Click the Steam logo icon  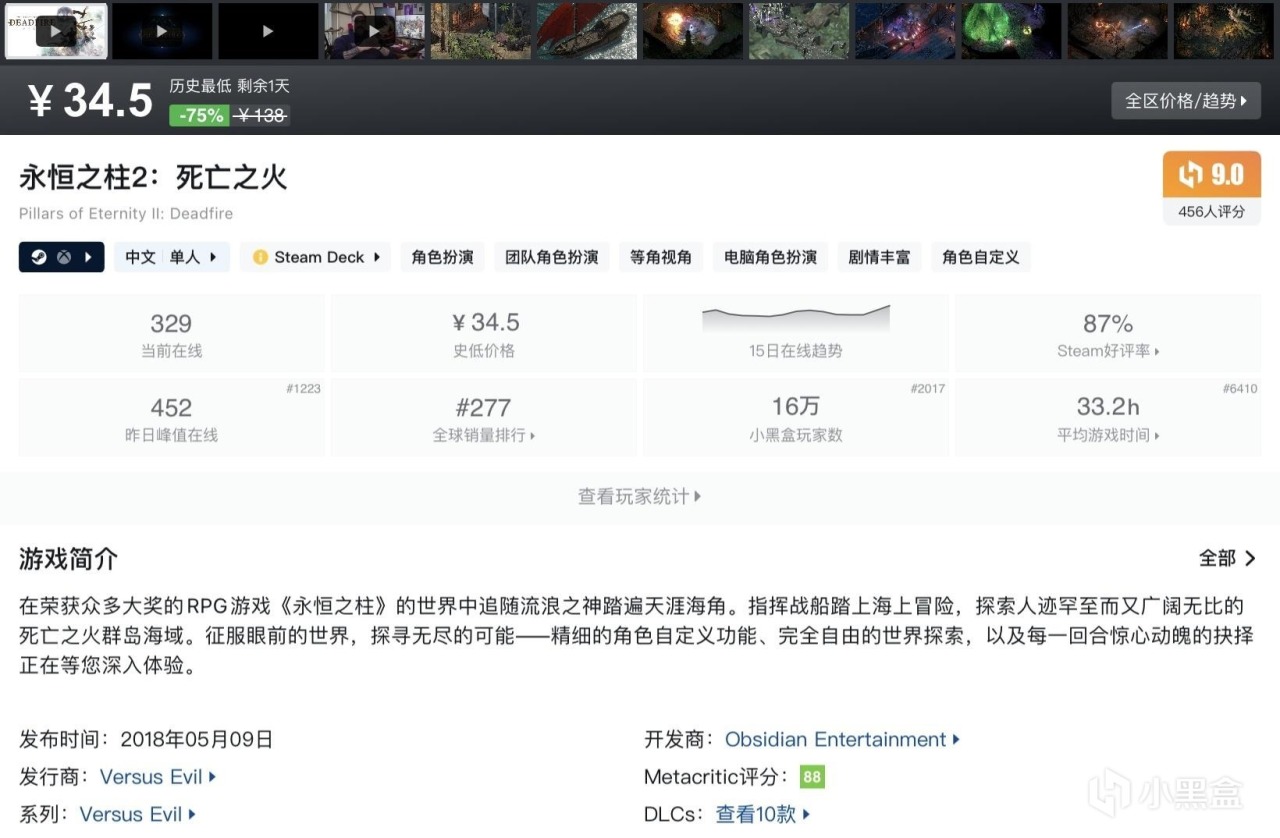point(38,257)
